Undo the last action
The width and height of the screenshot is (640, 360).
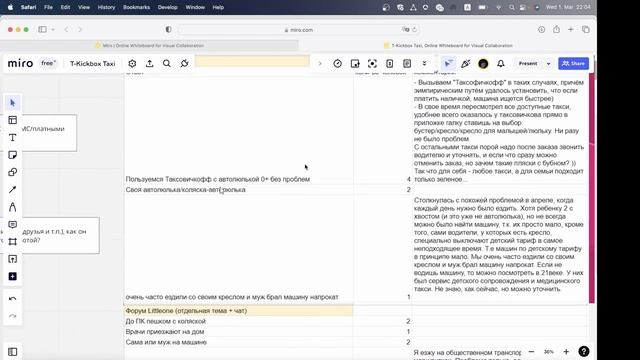point(13,299)
